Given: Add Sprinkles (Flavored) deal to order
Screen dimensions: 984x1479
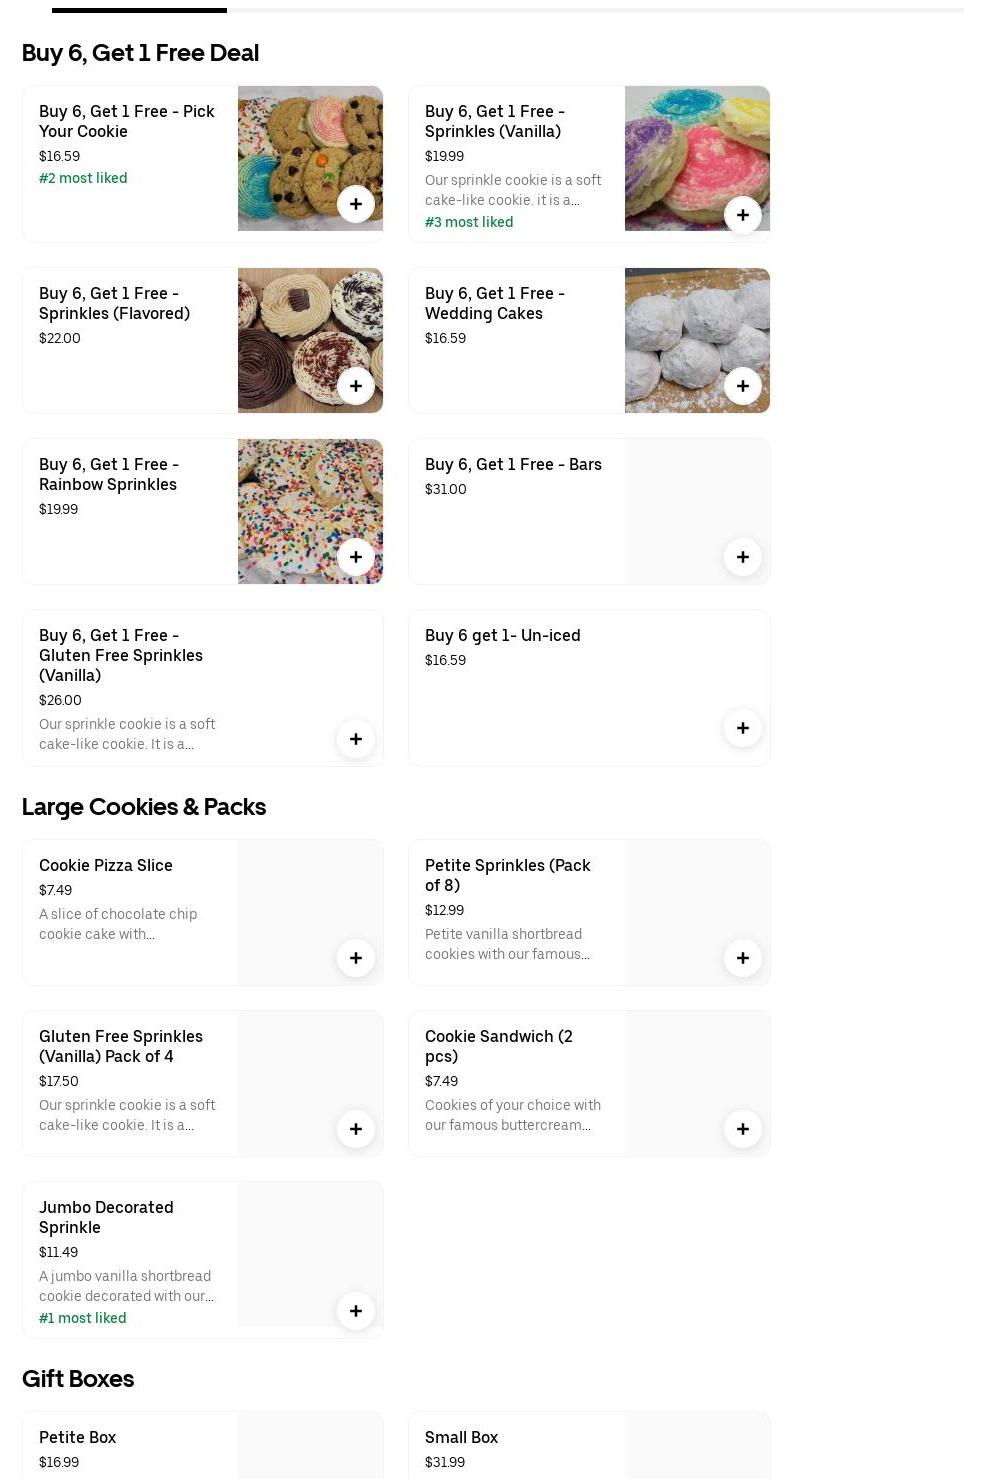Looking at the screenshot, I should pos(355,386).
